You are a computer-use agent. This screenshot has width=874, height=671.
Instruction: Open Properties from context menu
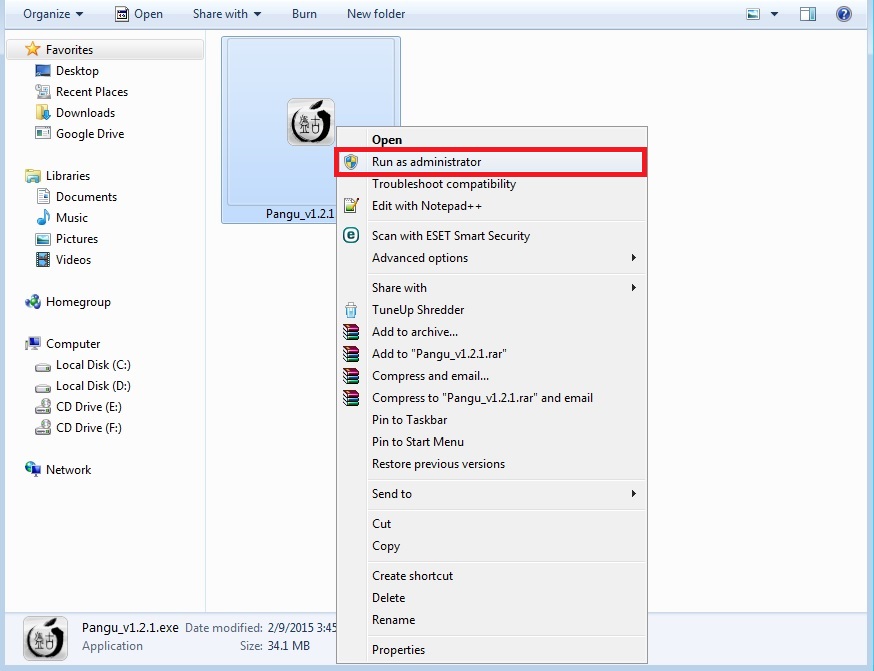pos(491,650)
